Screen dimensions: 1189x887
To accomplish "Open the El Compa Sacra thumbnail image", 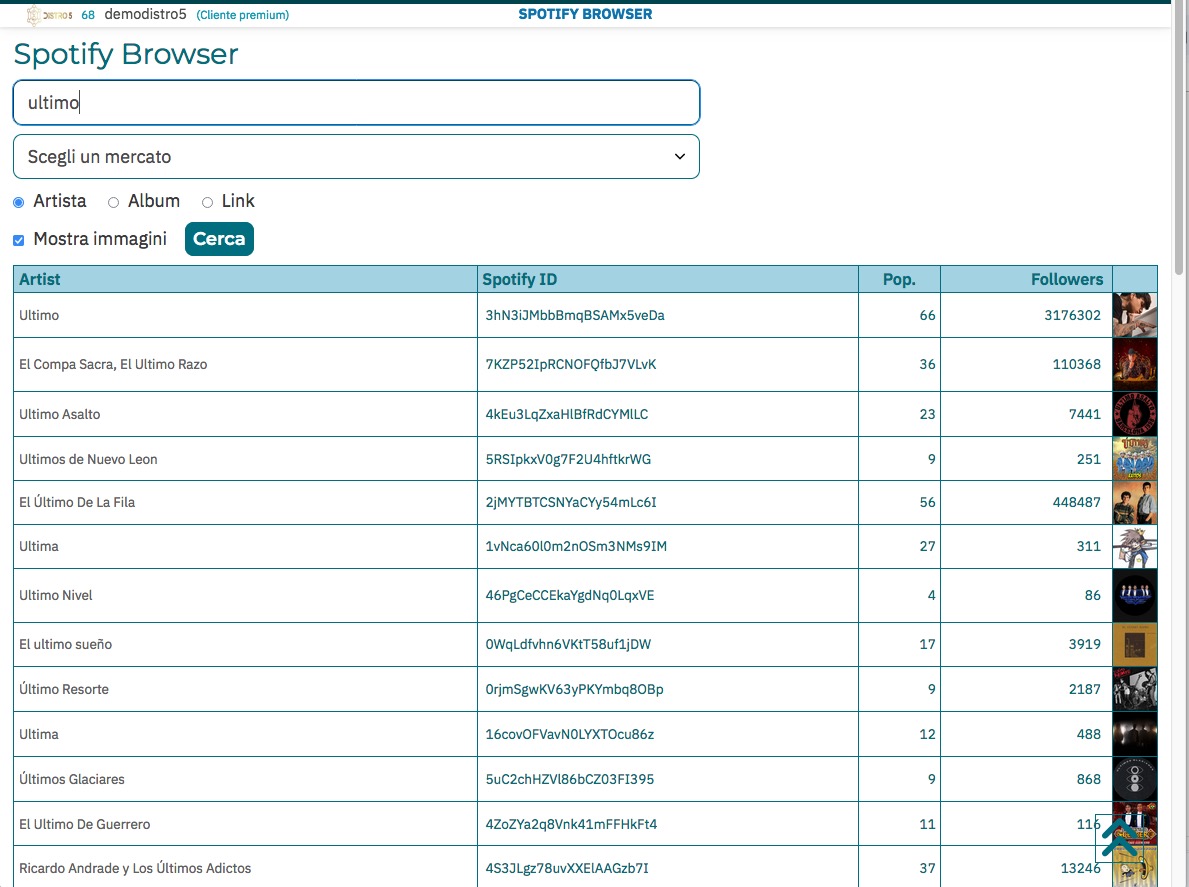I will coord(1134,364).
